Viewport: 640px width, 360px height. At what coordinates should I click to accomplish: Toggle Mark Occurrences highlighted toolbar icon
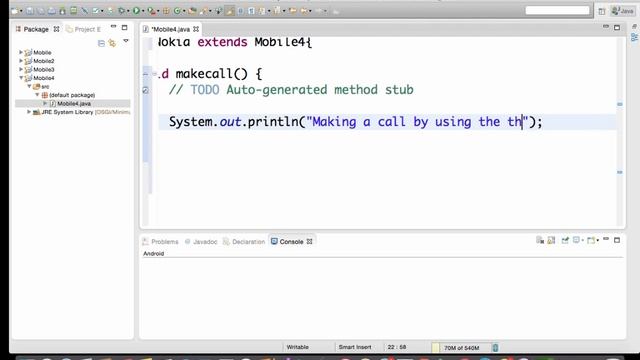230,11
